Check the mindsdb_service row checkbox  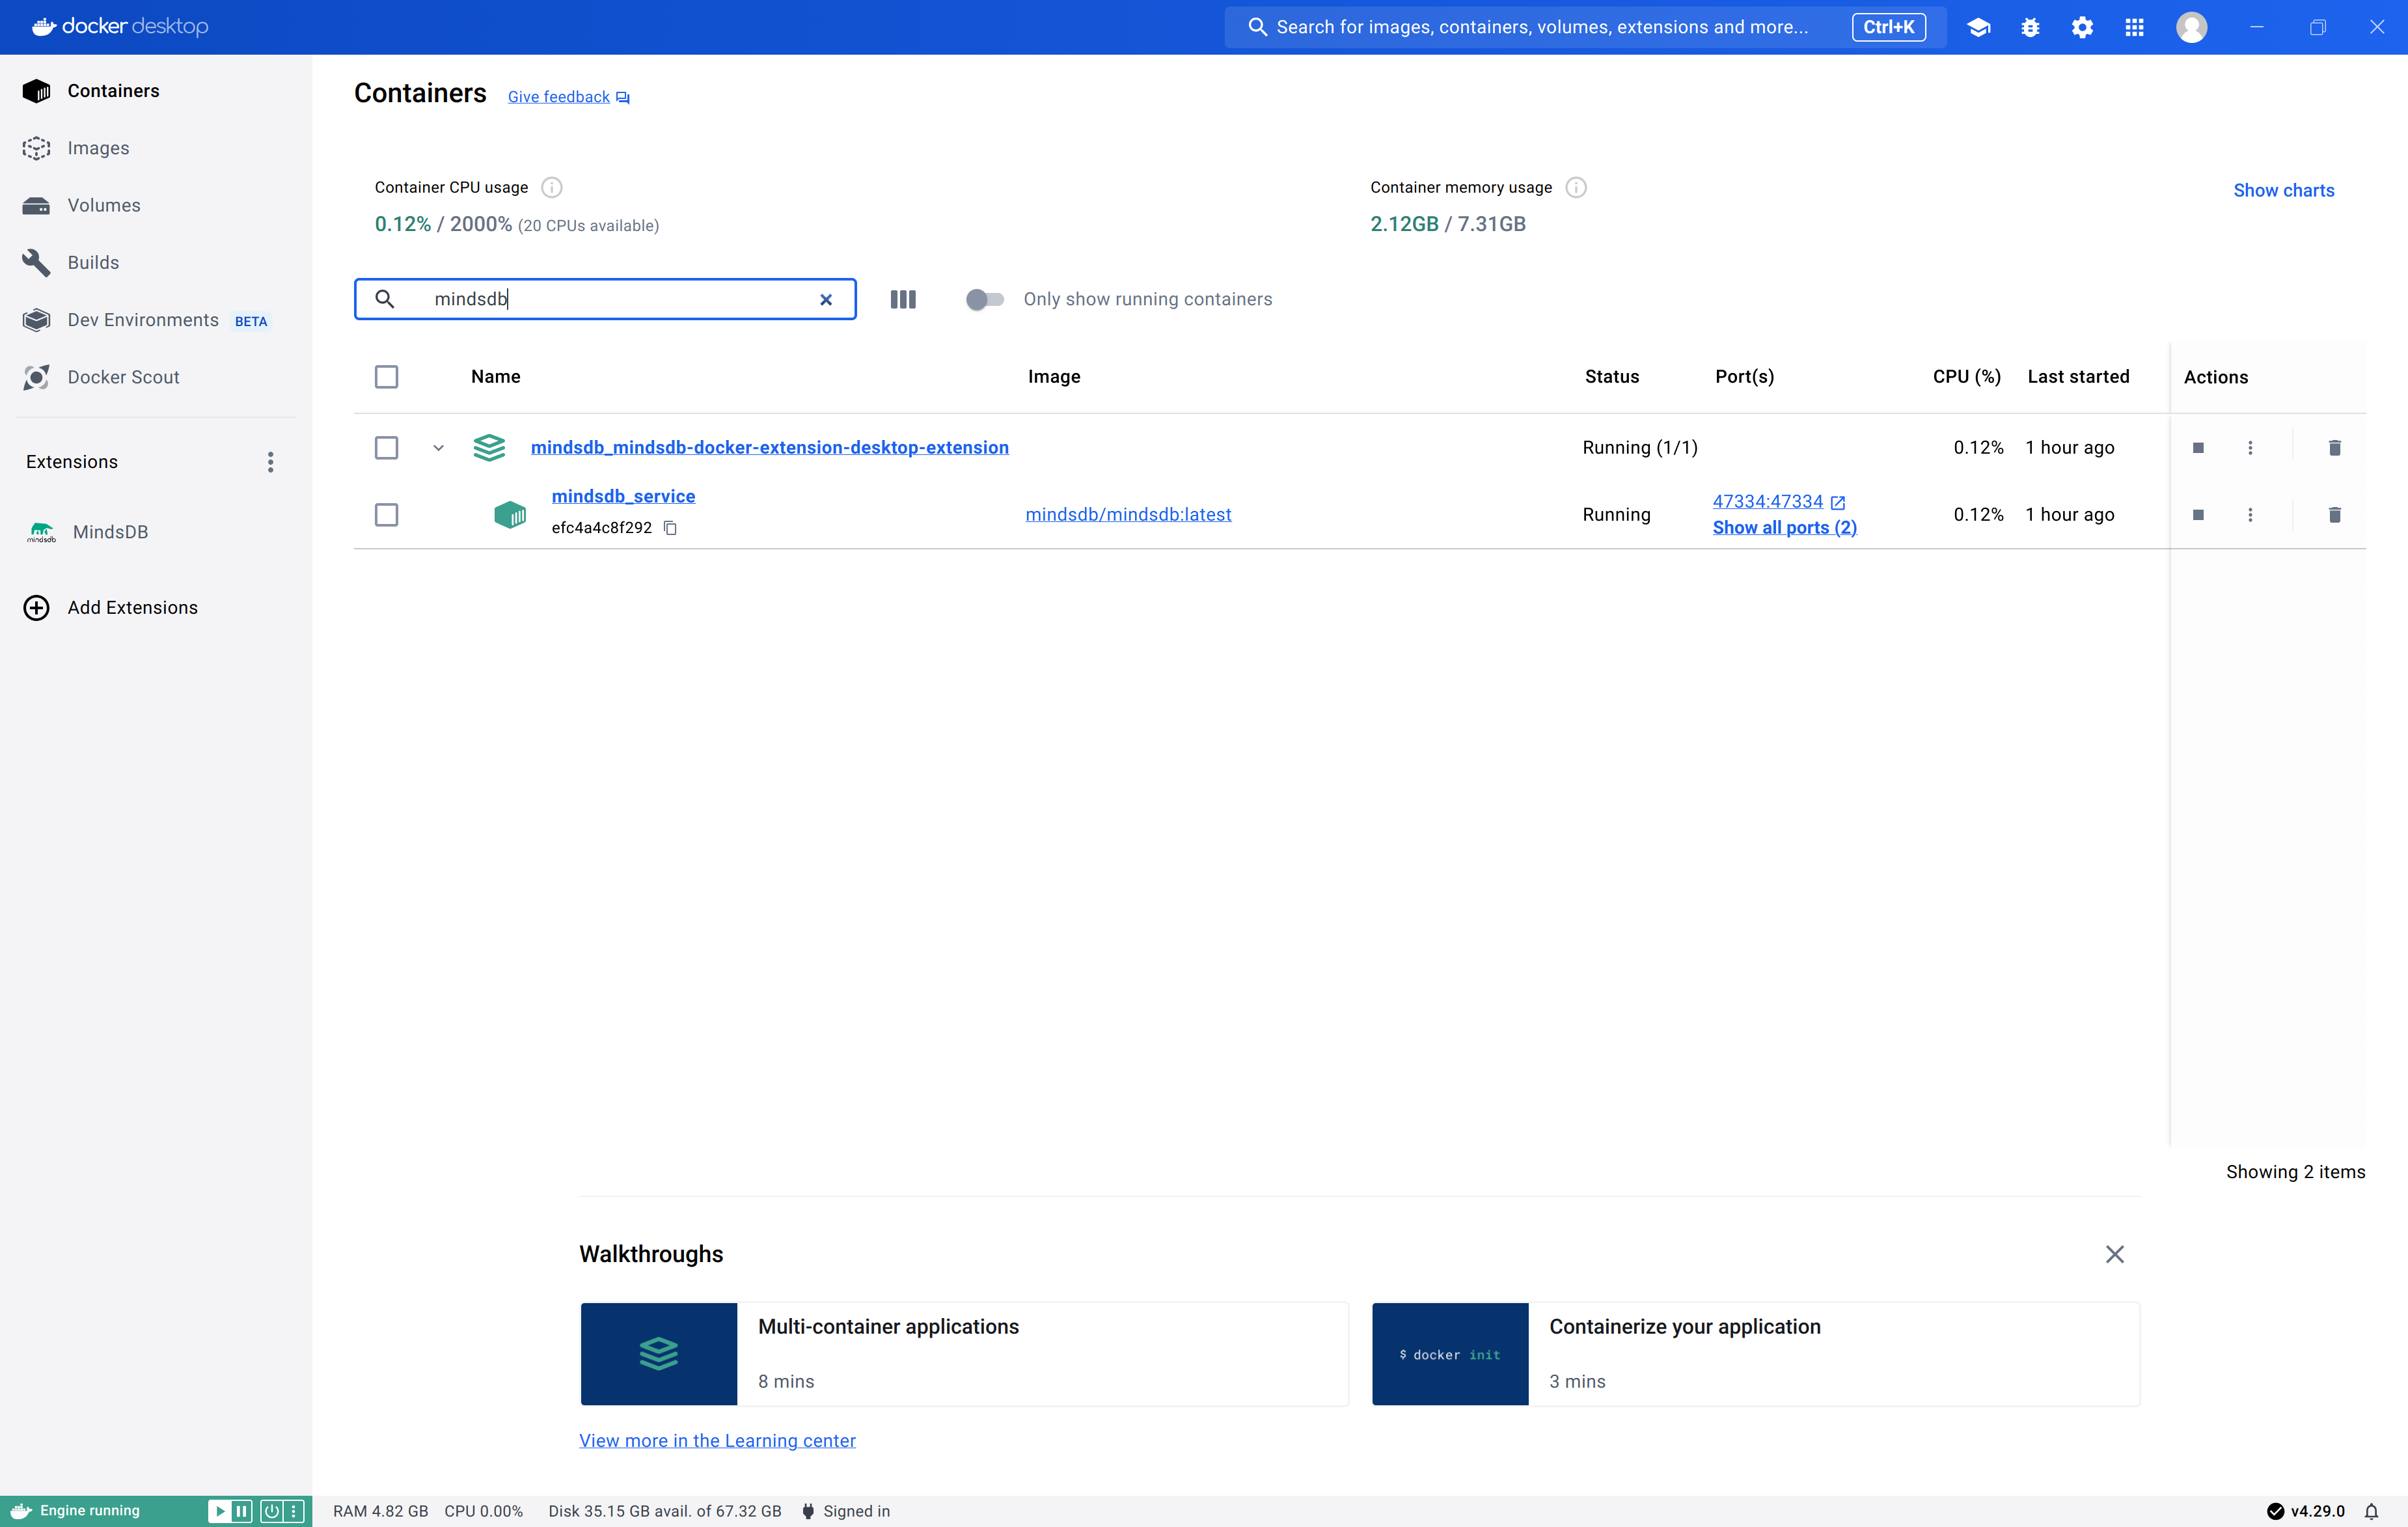[x=386, y=515]
